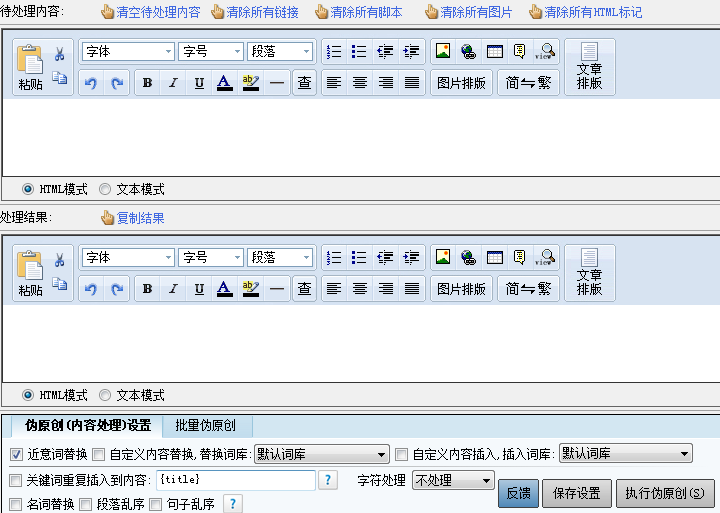Screen dimensions: 720x513
Task: Select the 伪原创(内容处理)设置 tab
Action: click(88, 425)
